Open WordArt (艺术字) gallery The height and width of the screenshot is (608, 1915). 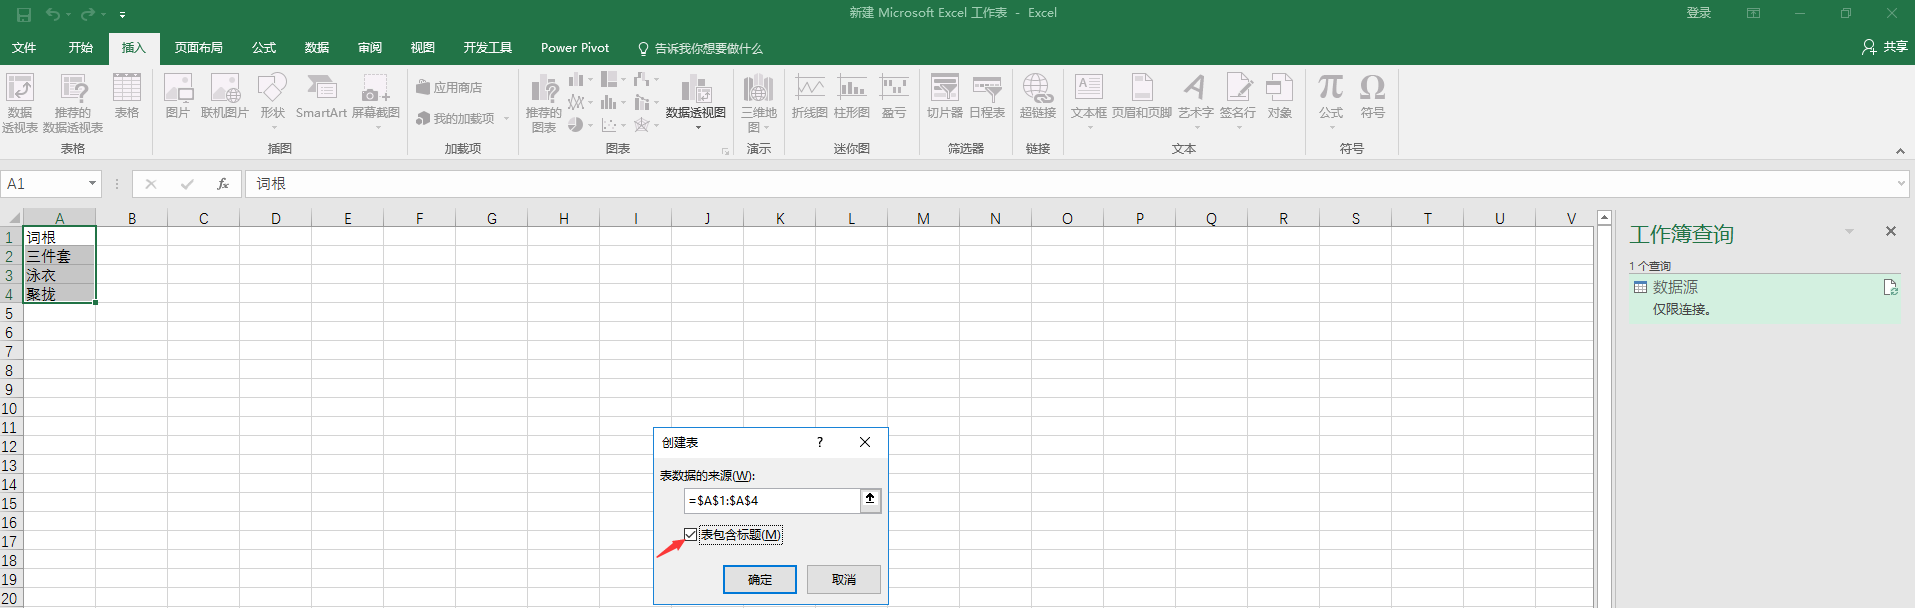click(1196, 99)
